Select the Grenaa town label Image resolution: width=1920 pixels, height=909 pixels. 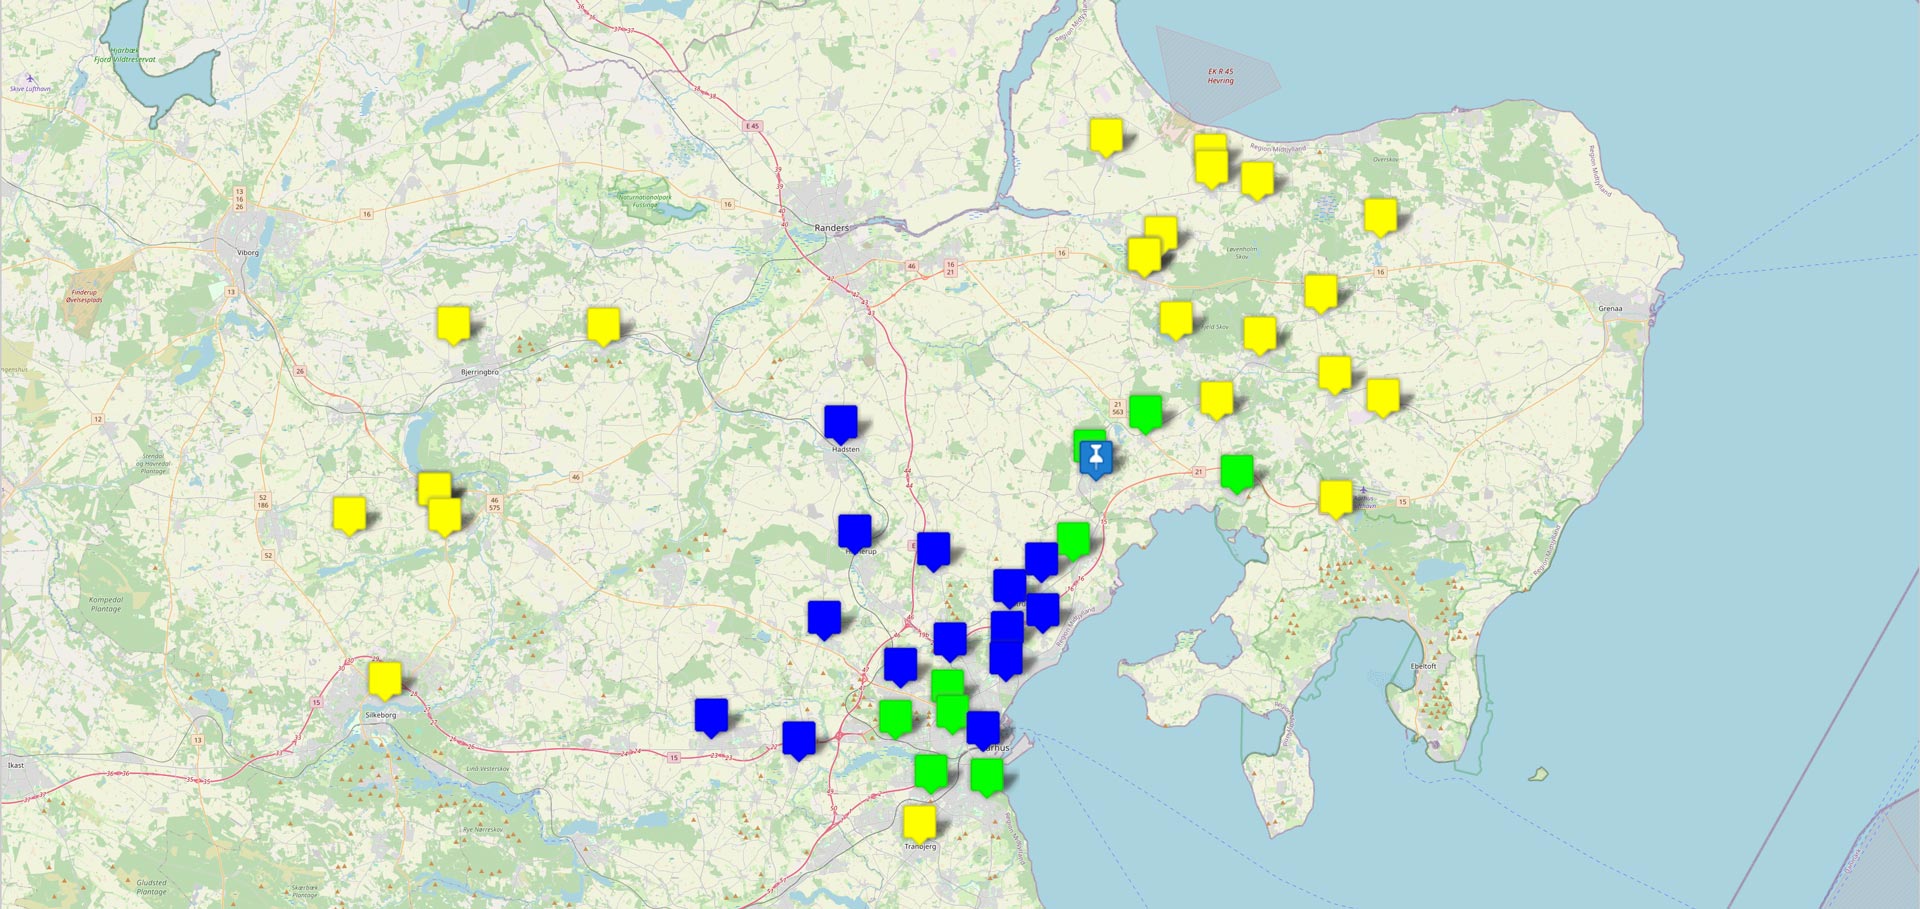[1610, 308]
